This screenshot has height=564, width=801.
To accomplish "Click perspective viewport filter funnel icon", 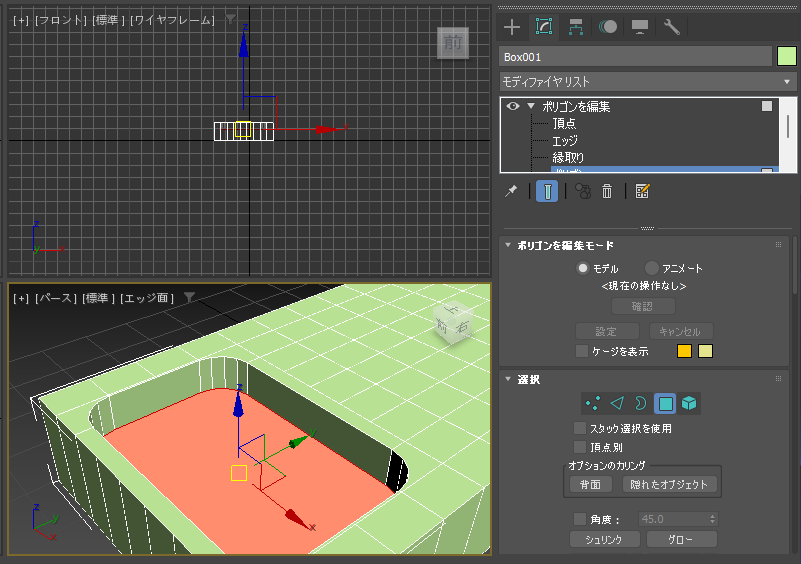I will tap(190, 297).
